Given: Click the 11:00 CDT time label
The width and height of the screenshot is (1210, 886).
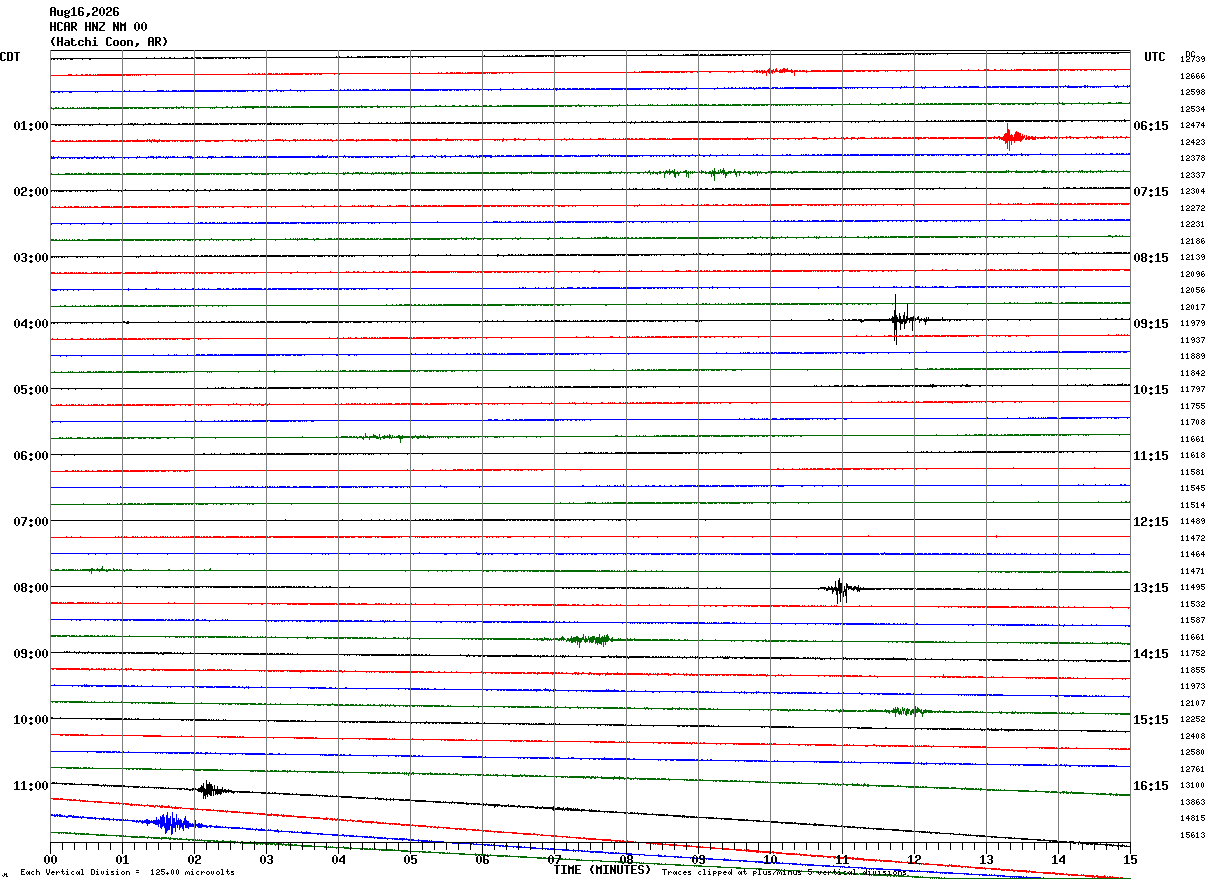Looking at the screenshot, I should coord(31,786).
